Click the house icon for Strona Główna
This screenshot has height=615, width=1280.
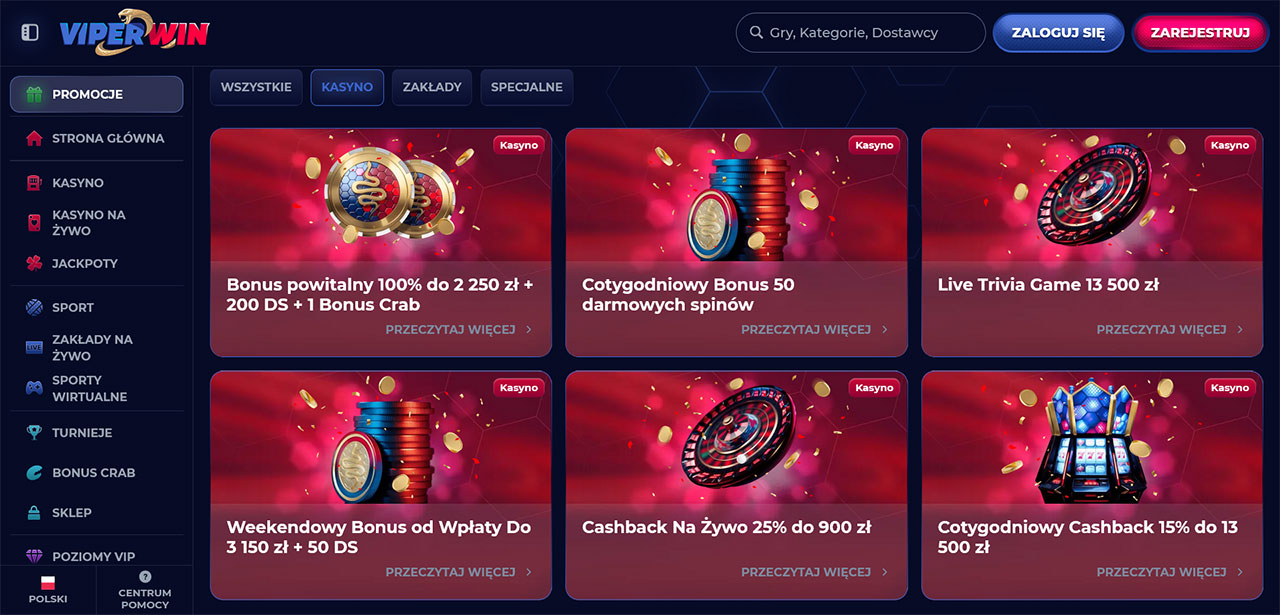point(34,138)
